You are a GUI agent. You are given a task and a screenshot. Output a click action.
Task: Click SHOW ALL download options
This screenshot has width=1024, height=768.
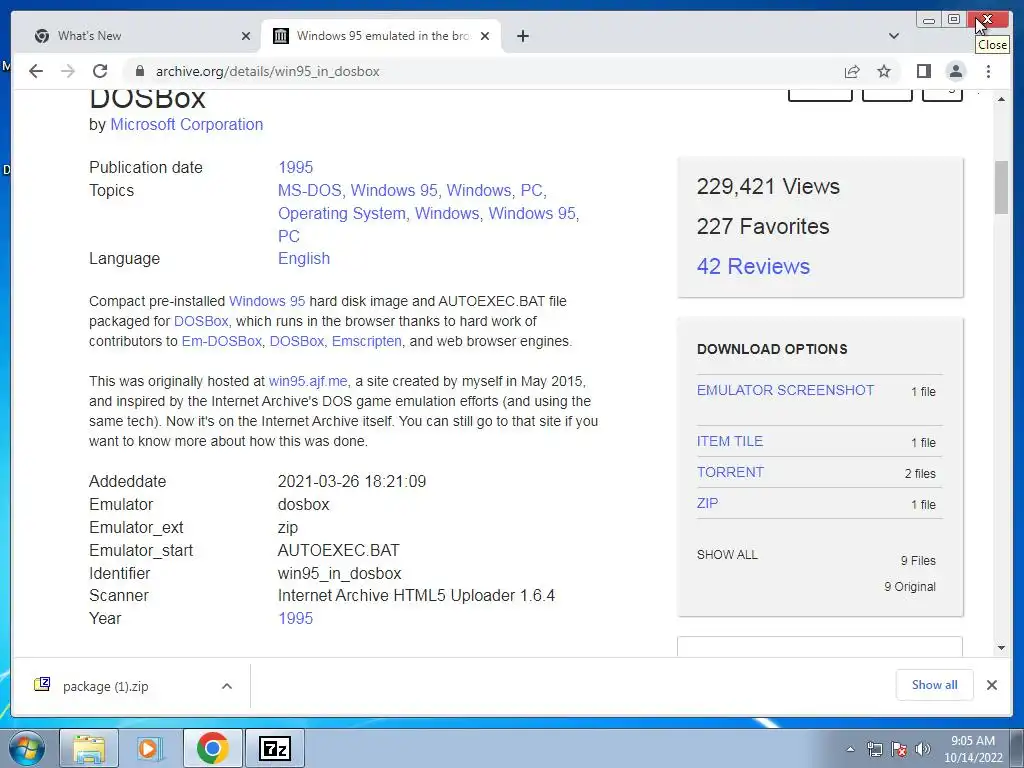tap(727, 554)
